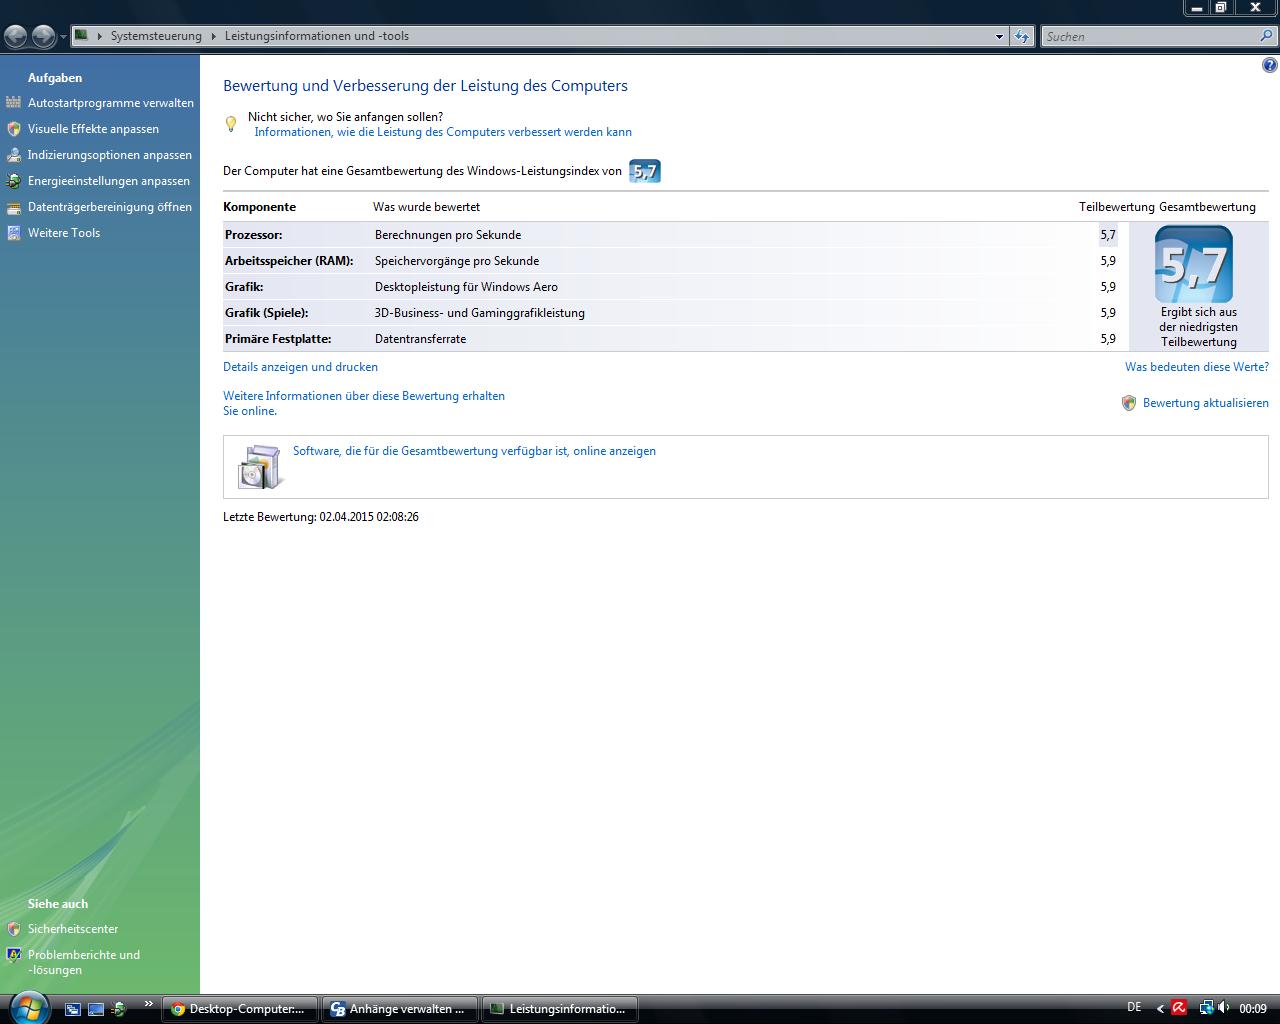Show hidden tray icons arrow

pyautogui.click(x=1160, y=1009)
